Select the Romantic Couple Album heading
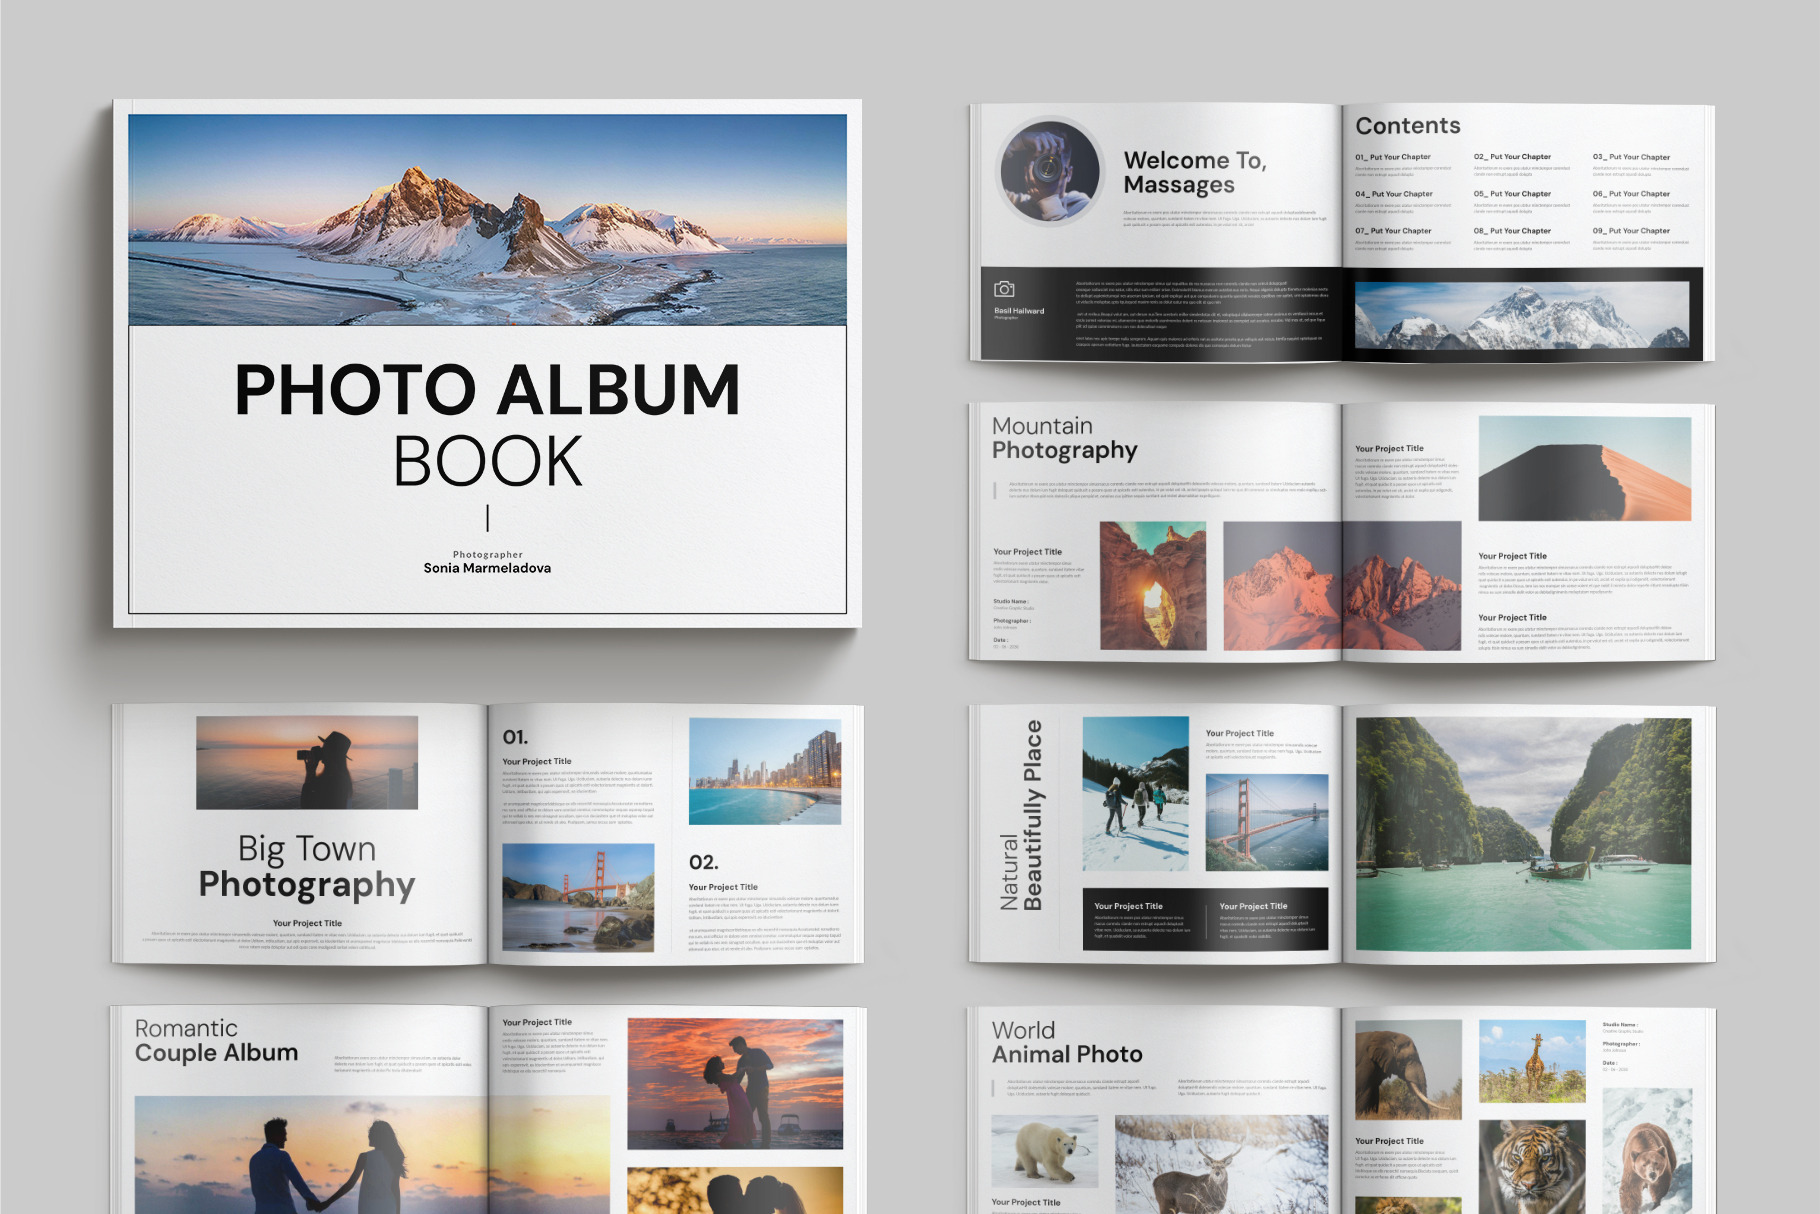Screen dimensions: 1820x1214 (x=216, y=1041)
